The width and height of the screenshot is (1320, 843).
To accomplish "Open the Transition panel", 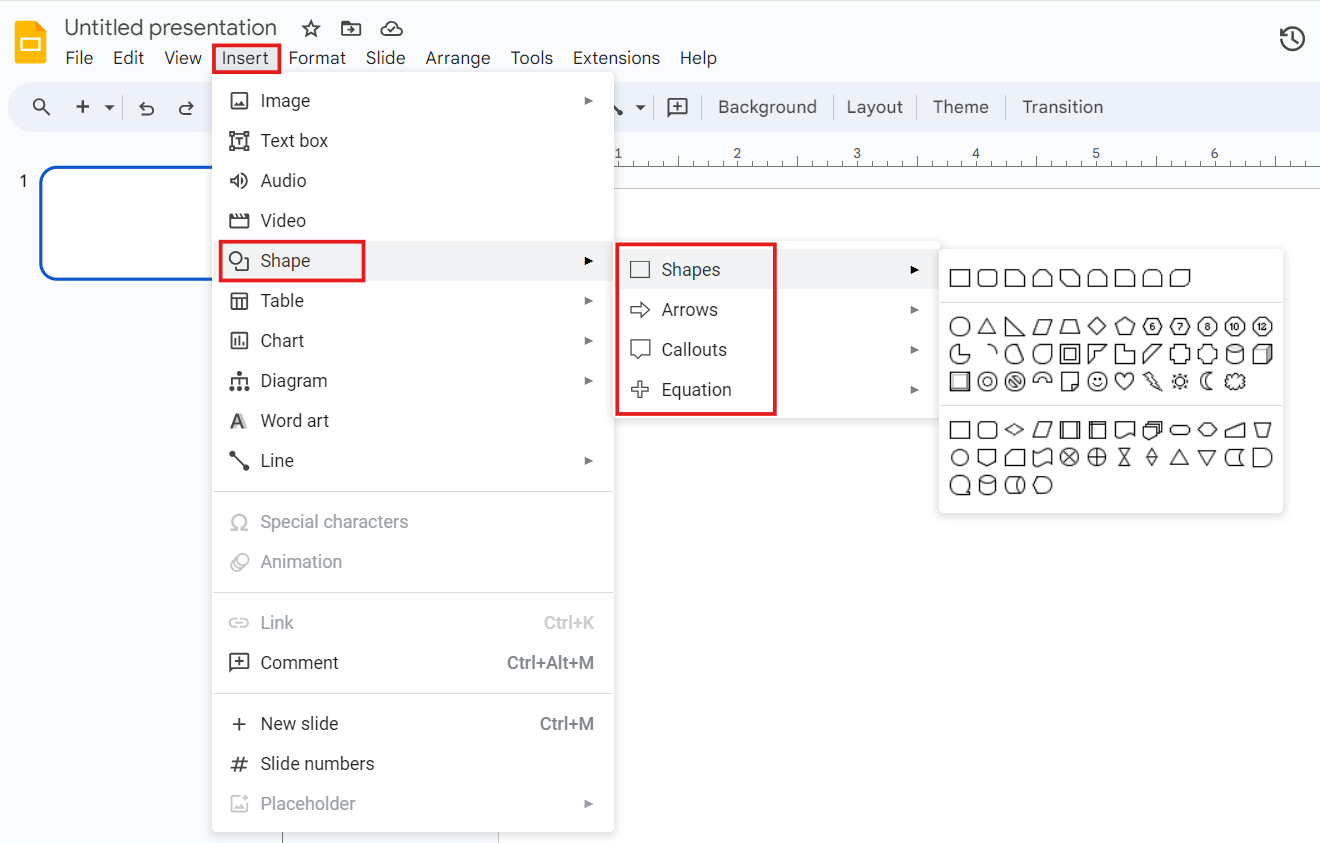I will point(1062,107).
